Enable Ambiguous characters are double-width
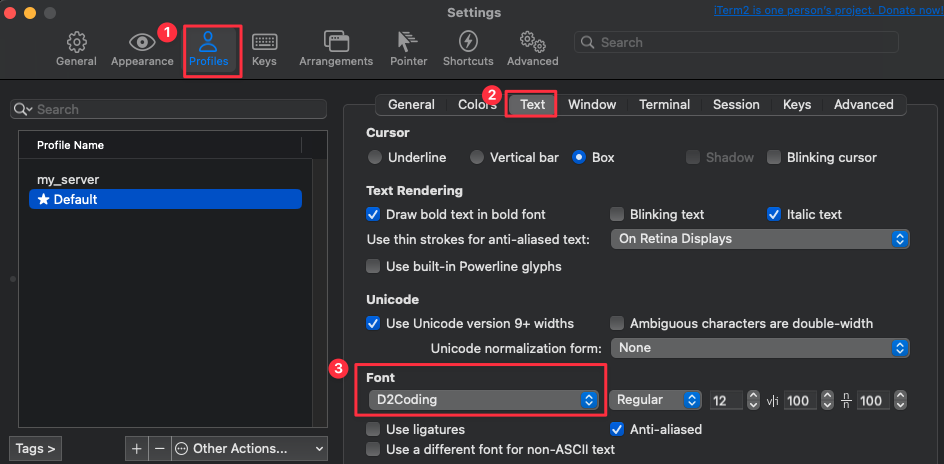This screenshot has height=464, width=944. coord(617,323)
